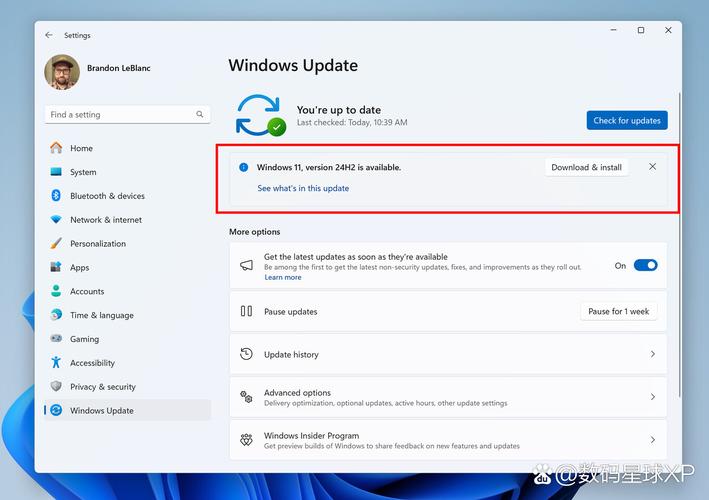709x500 pixels.
Task: Click Download & install button
Action: point(586,167)
